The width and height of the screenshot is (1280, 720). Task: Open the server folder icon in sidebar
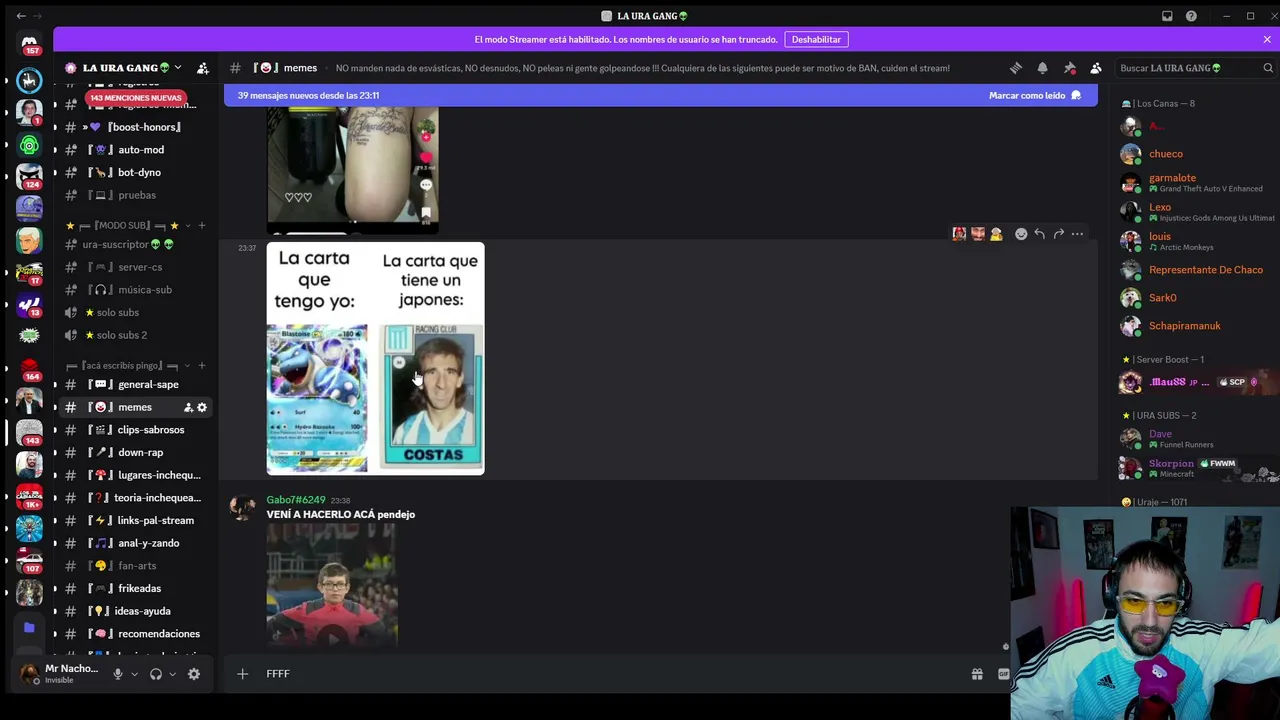29,628
